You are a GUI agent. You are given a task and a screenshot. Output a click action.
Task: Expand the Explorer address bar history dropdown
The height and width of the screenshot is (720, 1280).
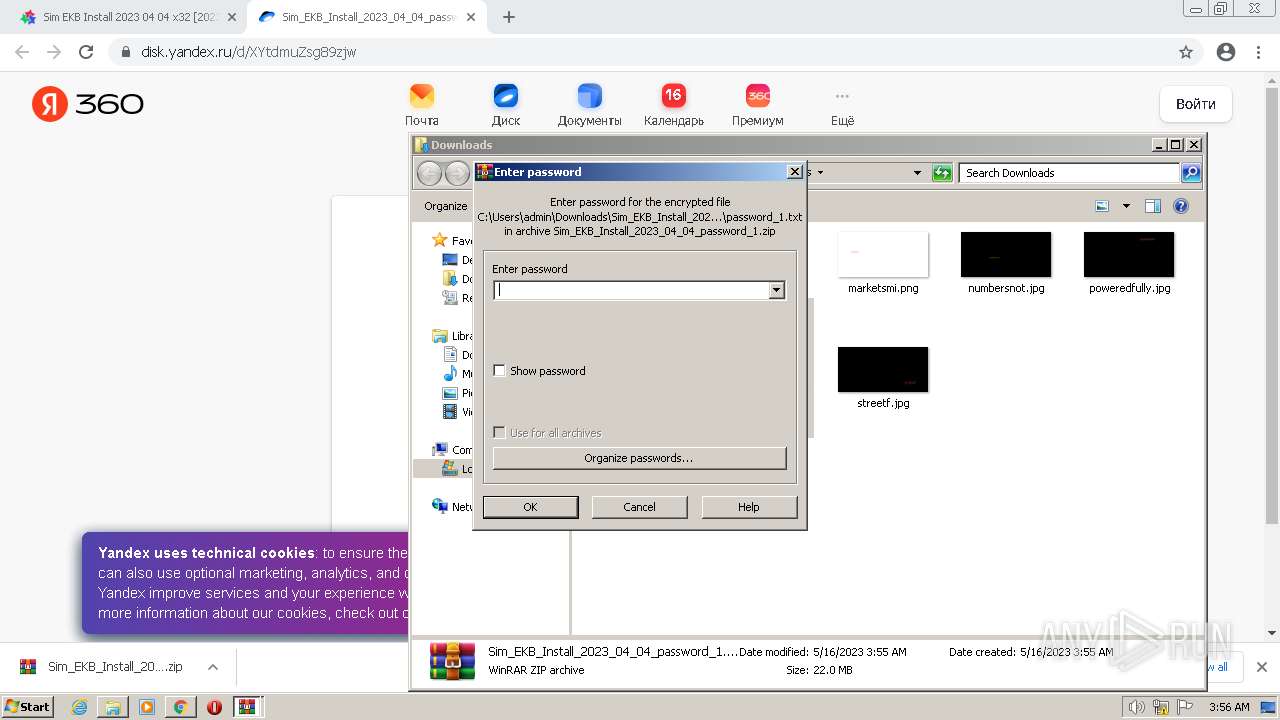[917, 173]
